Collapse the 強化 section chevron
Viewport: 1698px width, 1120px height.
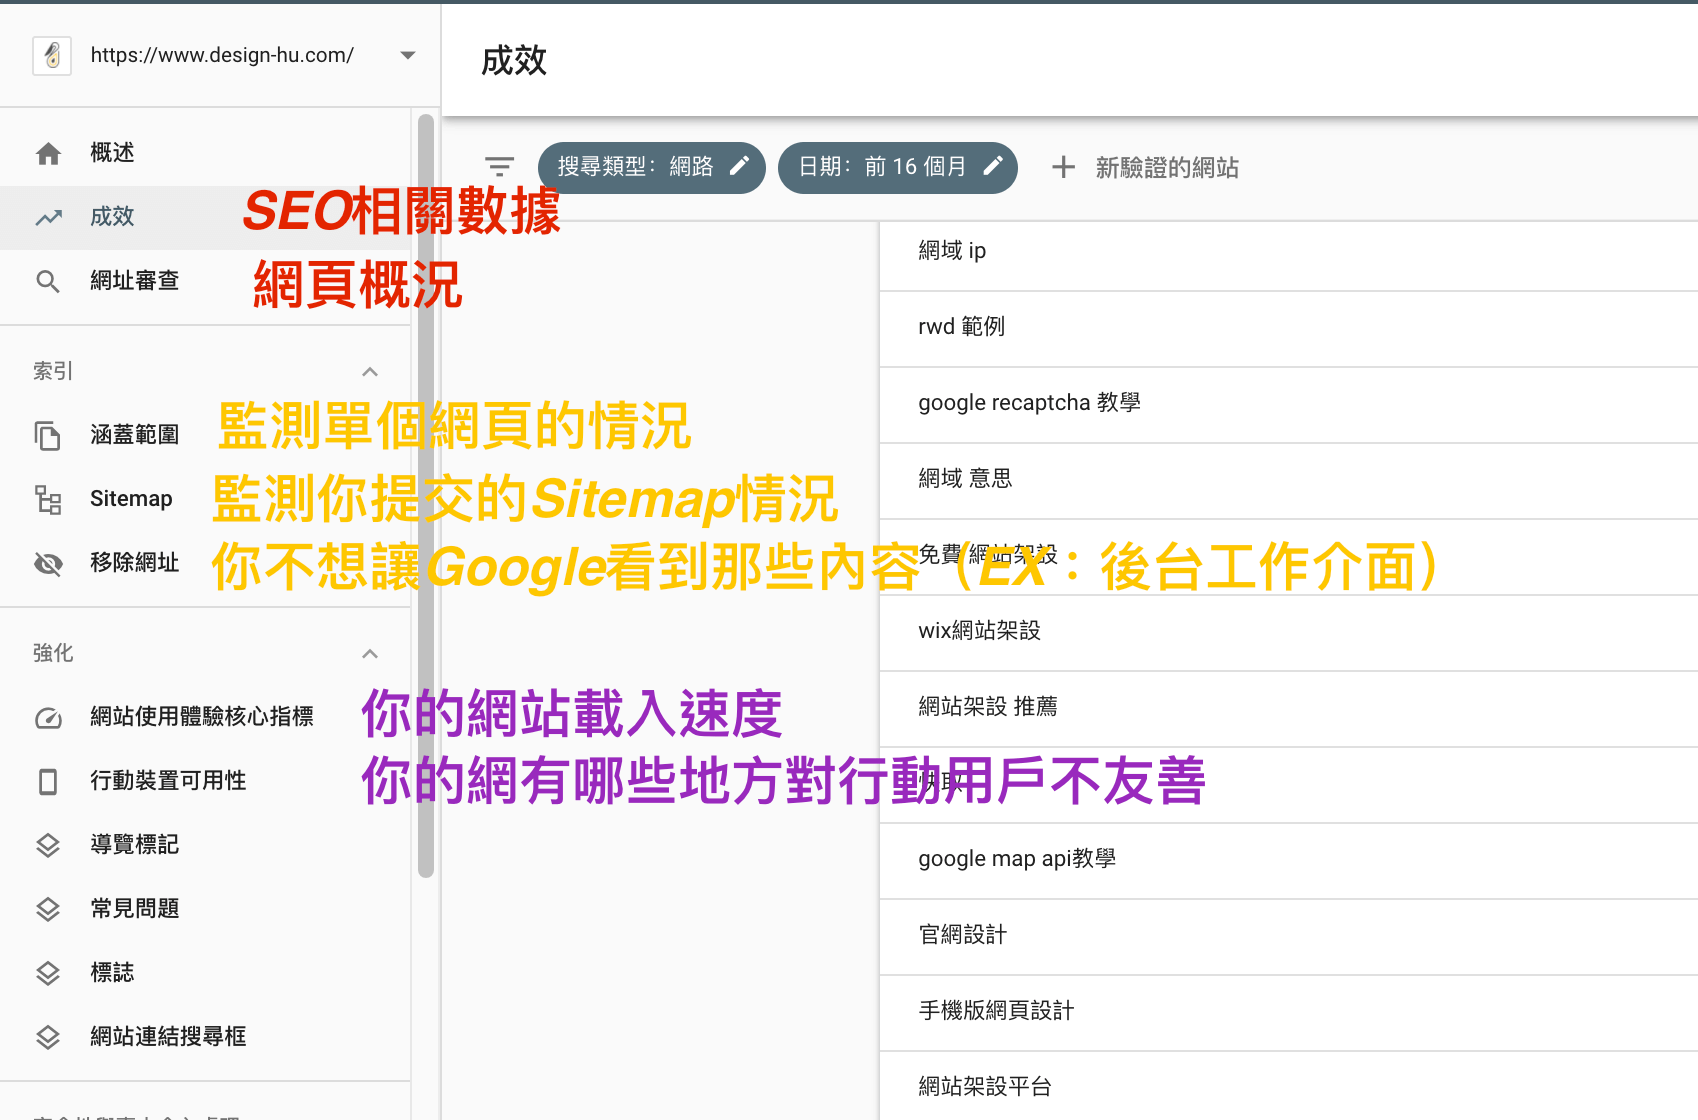(x=370, y=653)
